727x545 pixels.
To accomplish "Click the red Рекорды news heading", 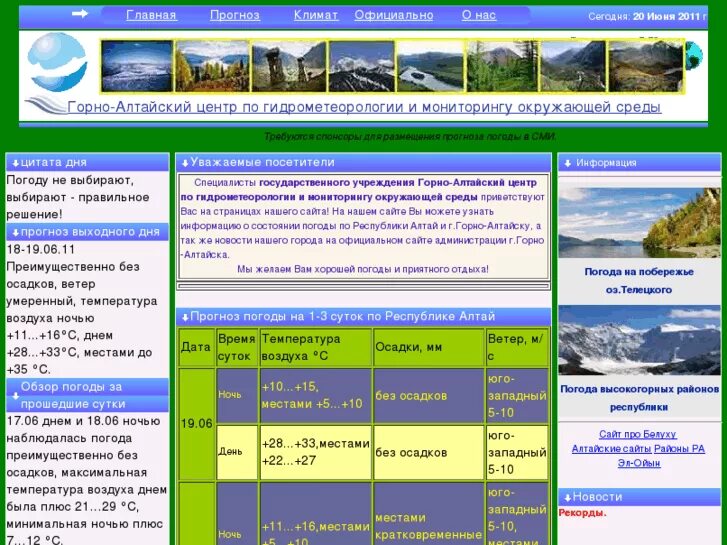I will (582, 513).
